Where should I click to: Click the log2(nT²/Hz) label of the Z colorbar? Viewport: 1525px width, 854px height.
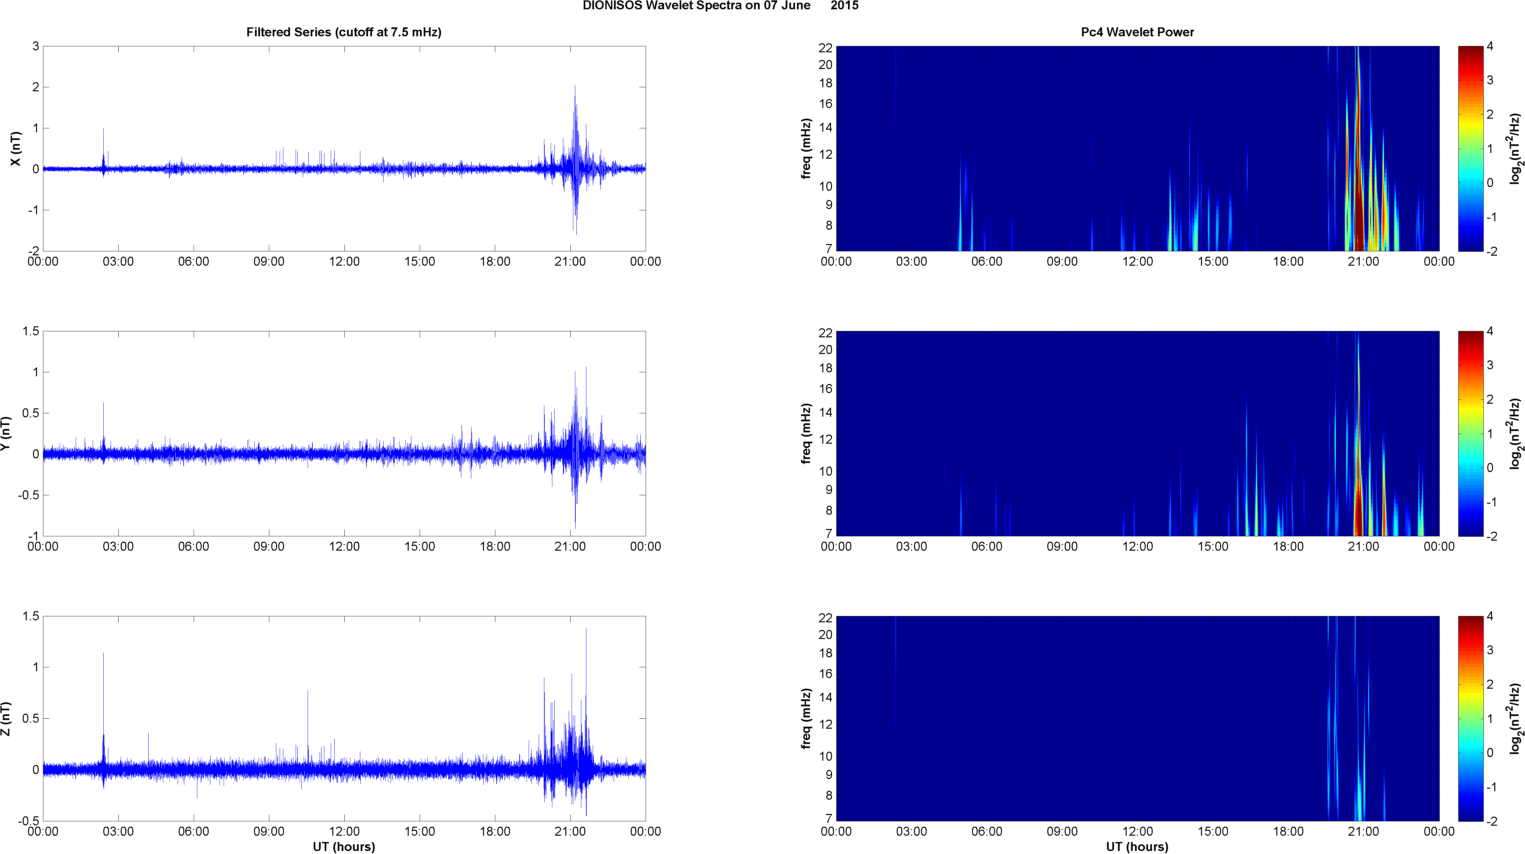click(x=1516, y=719)
